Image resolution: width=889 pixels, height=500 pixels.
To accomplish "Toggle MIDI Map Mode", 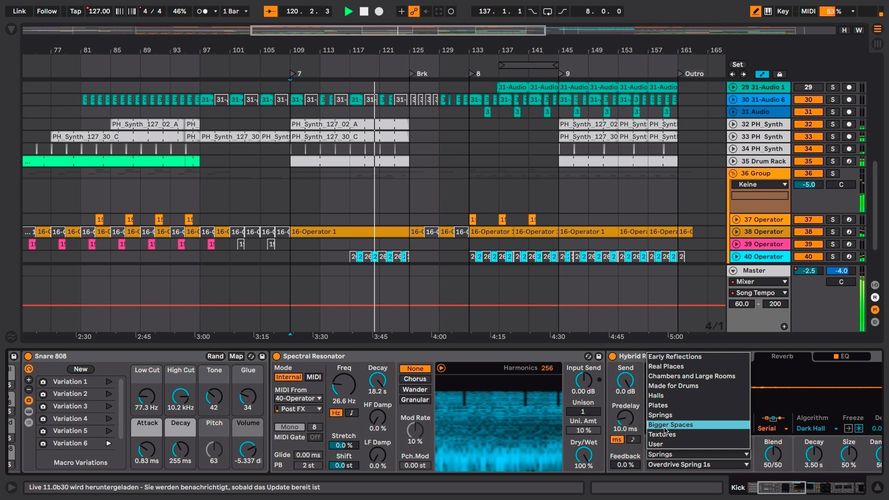I will pos(808,11).
